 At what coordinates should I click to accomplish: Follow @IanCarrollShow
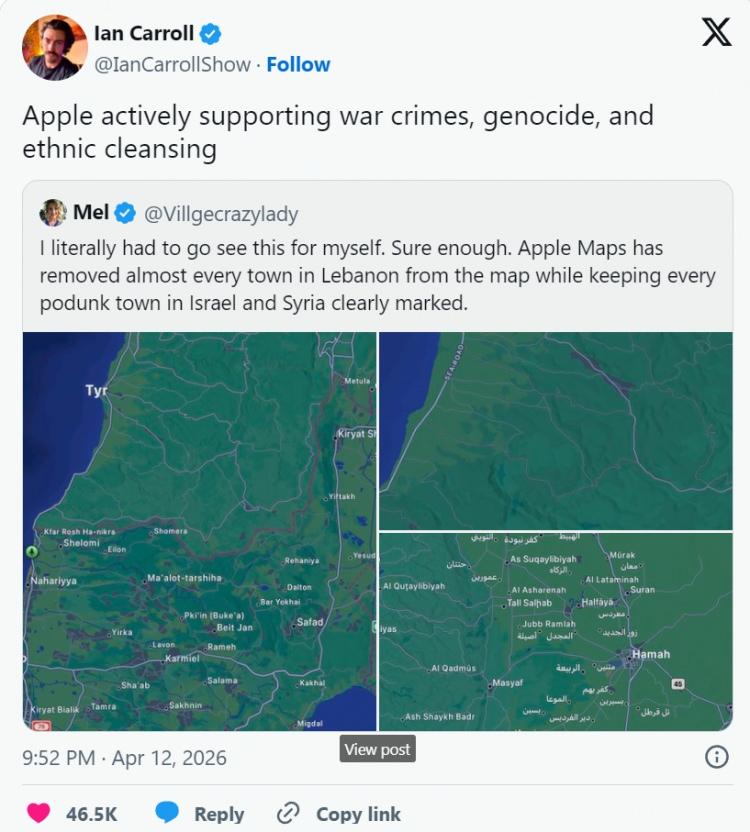pyautogui.click(x=298, y=65)
